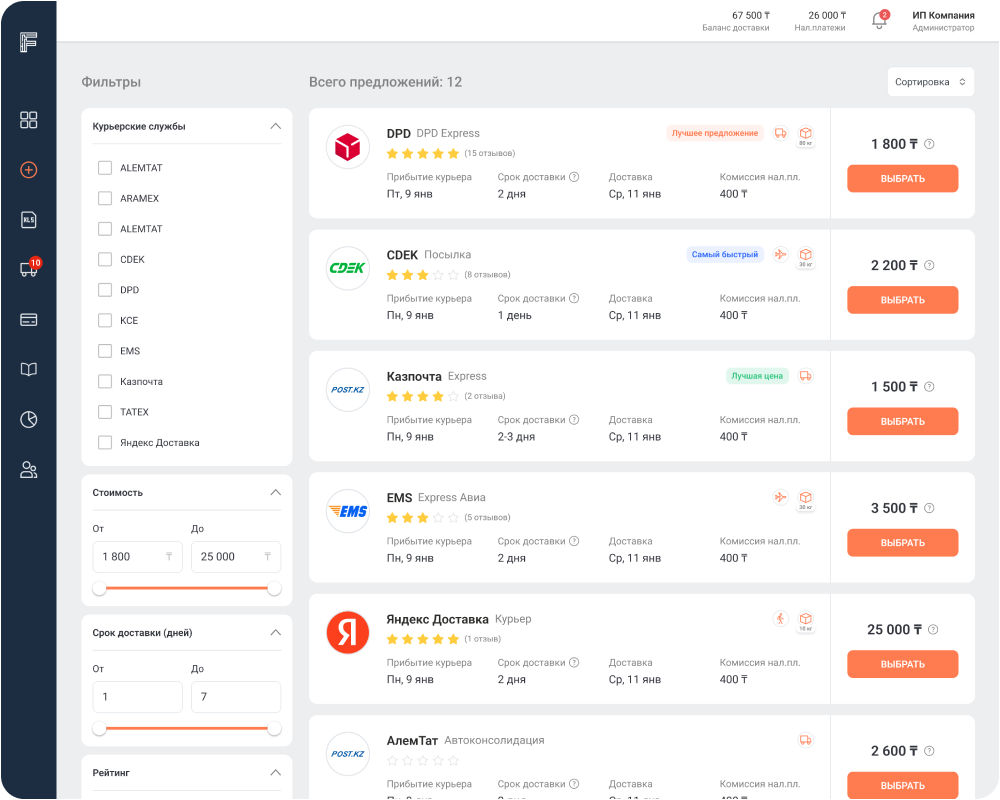Open the ИП Компания account menu

click(x=942, y=21)
